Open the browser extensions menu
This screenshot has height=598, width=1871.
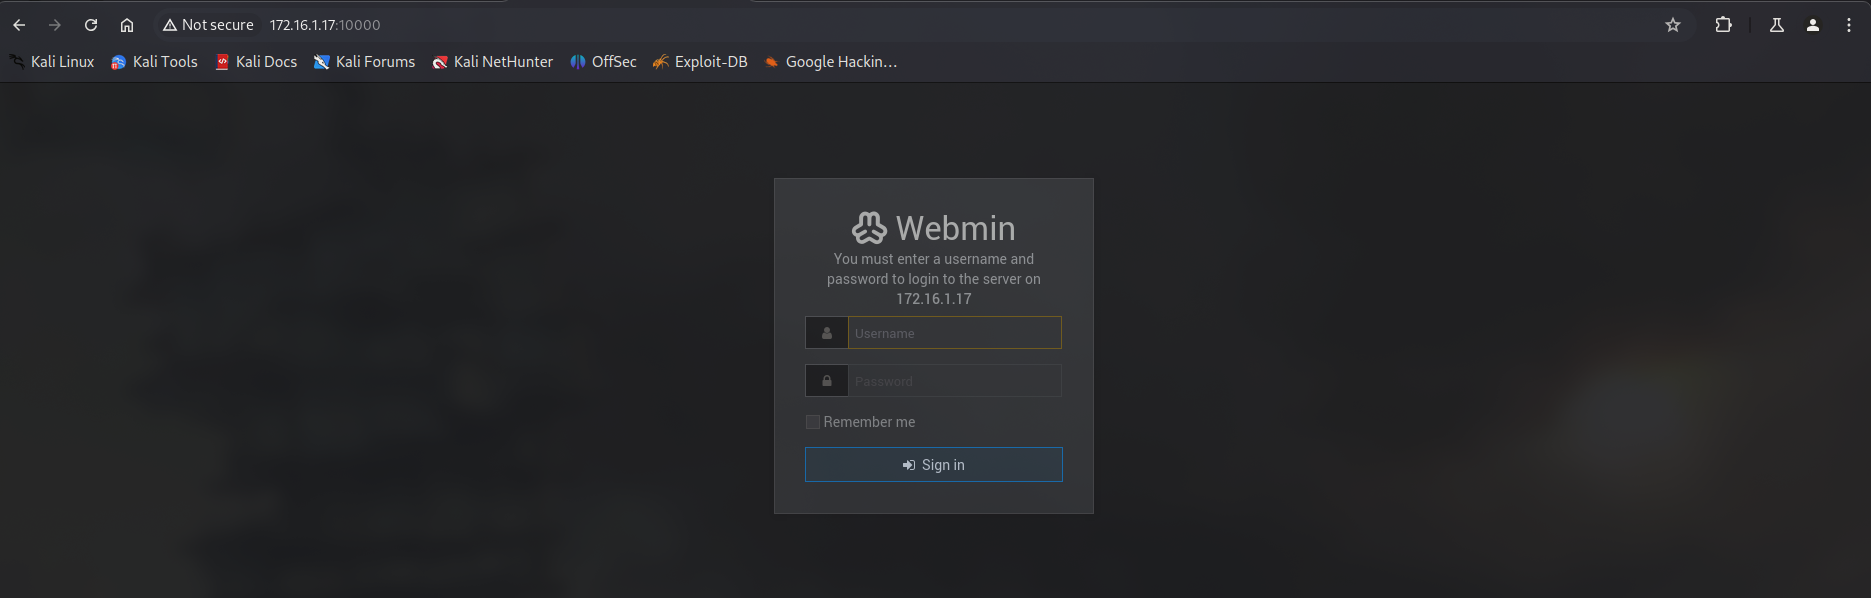(x=1723, y=25)
